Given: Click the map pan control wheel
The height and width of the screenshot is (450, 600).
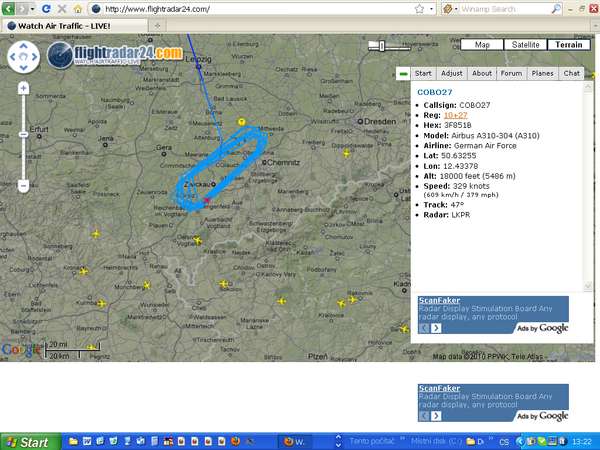Looking at the screenshot, I should [x=24, y=57].
